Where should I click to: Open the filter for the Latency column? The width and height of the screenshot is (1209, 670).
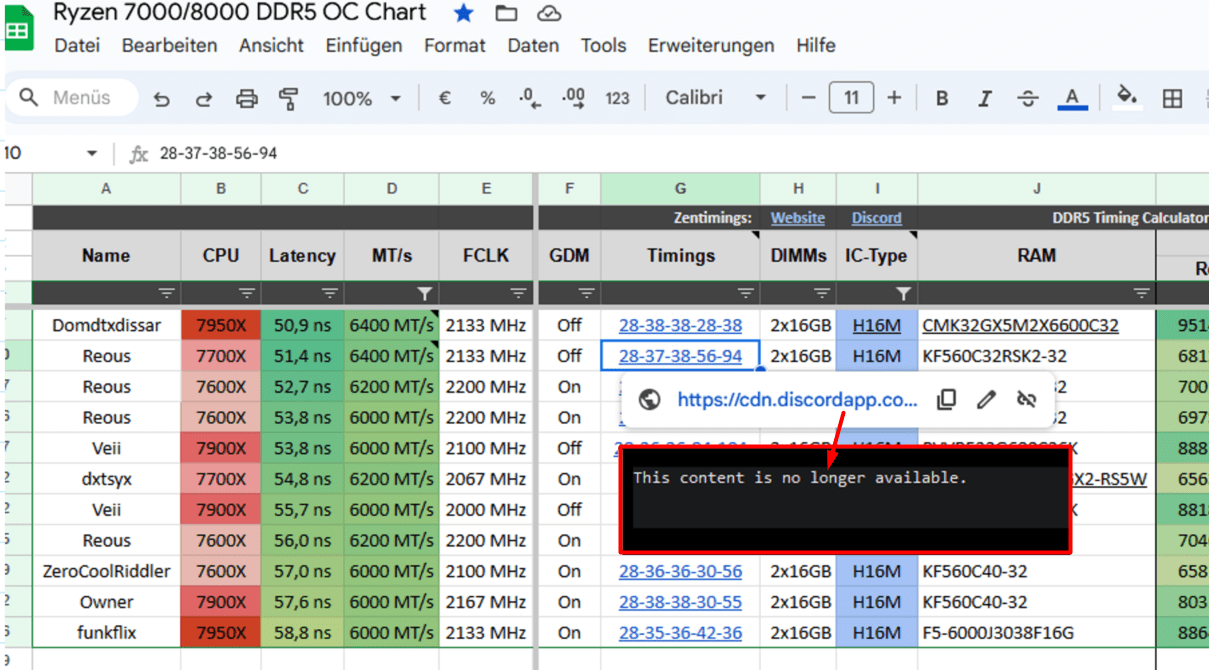click(330, 293)
